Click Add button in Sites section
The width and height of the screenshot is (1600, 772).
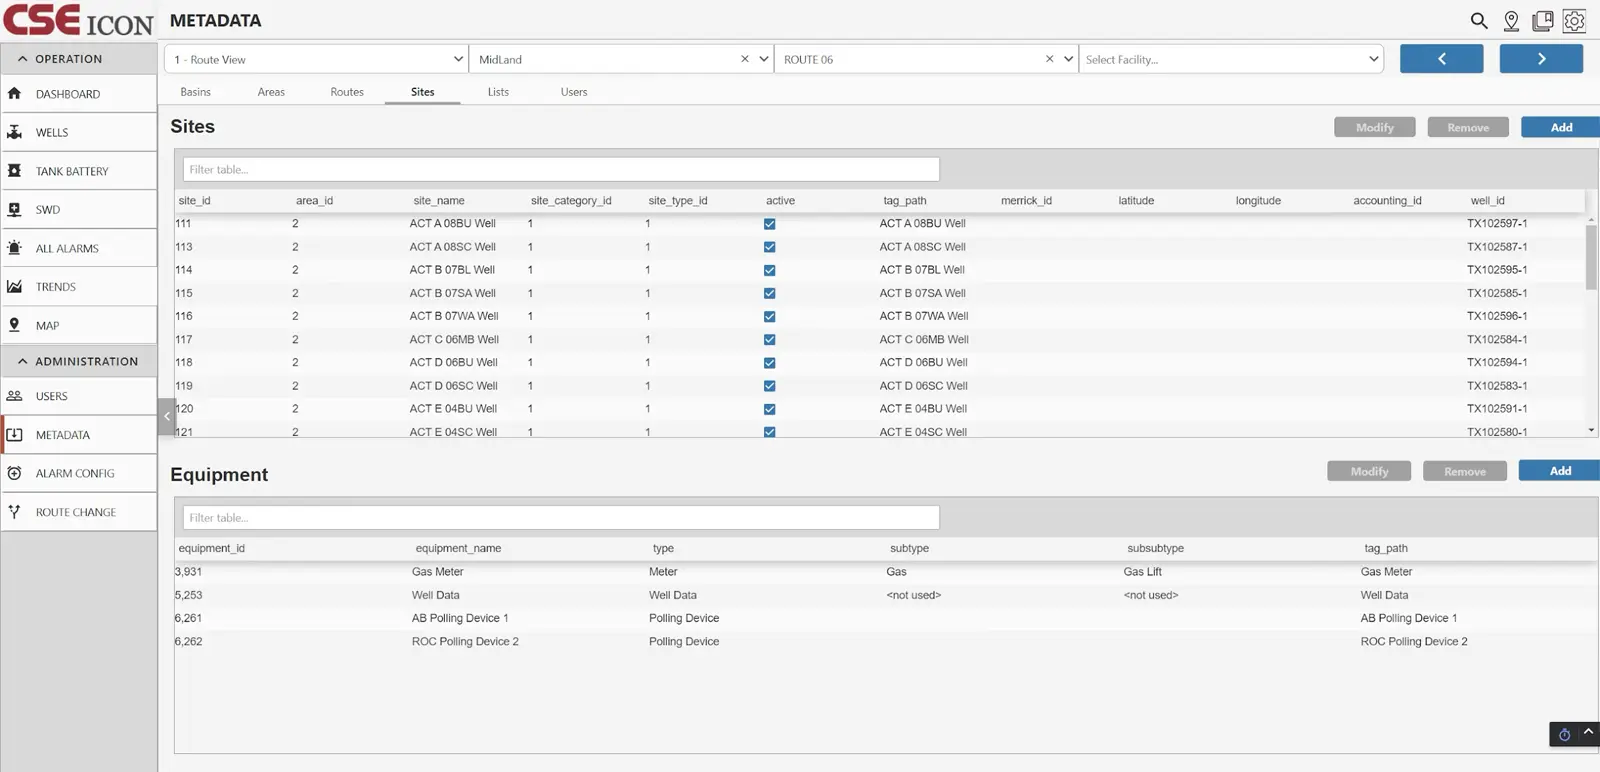1560,127
